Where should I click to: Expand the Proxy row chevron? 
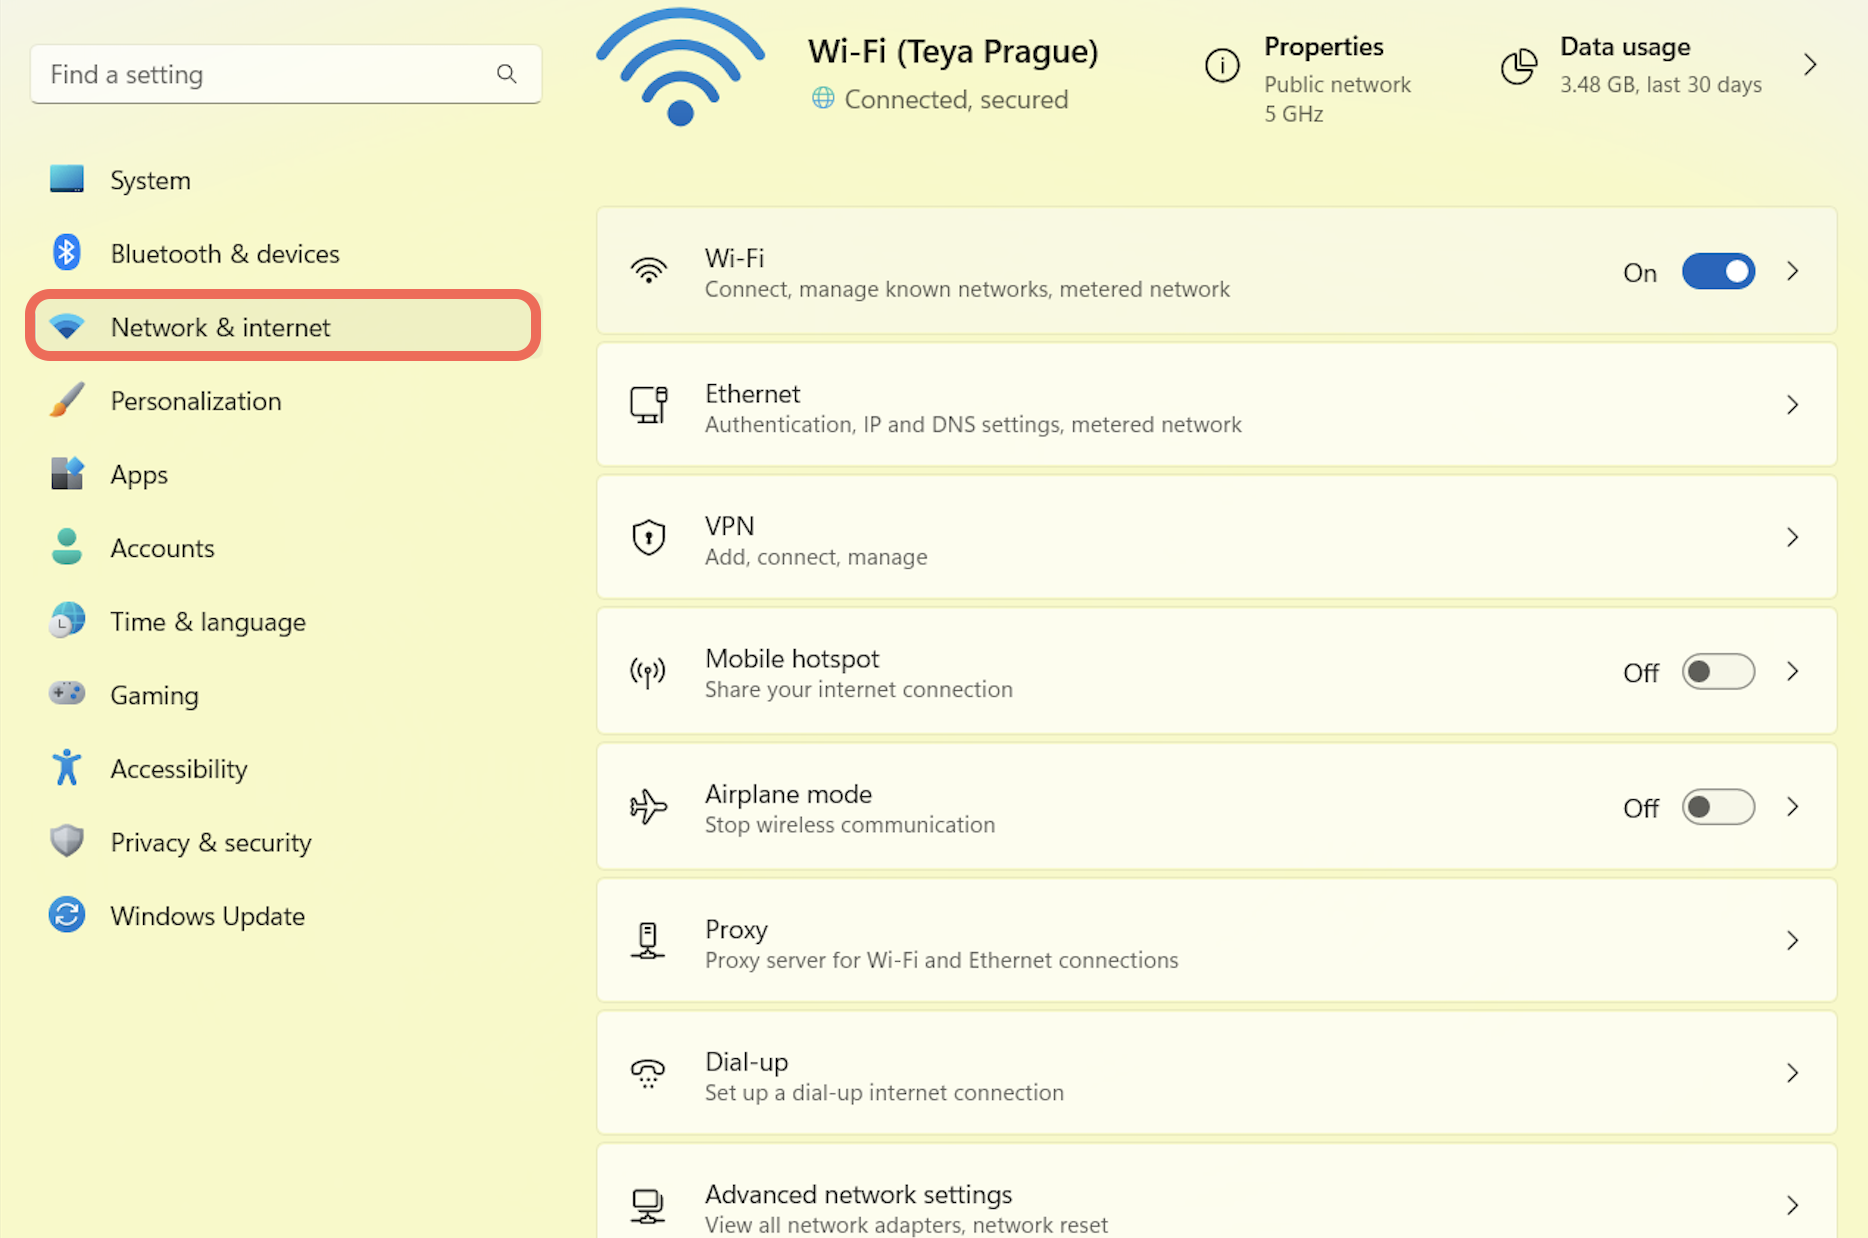(1792, 941)
